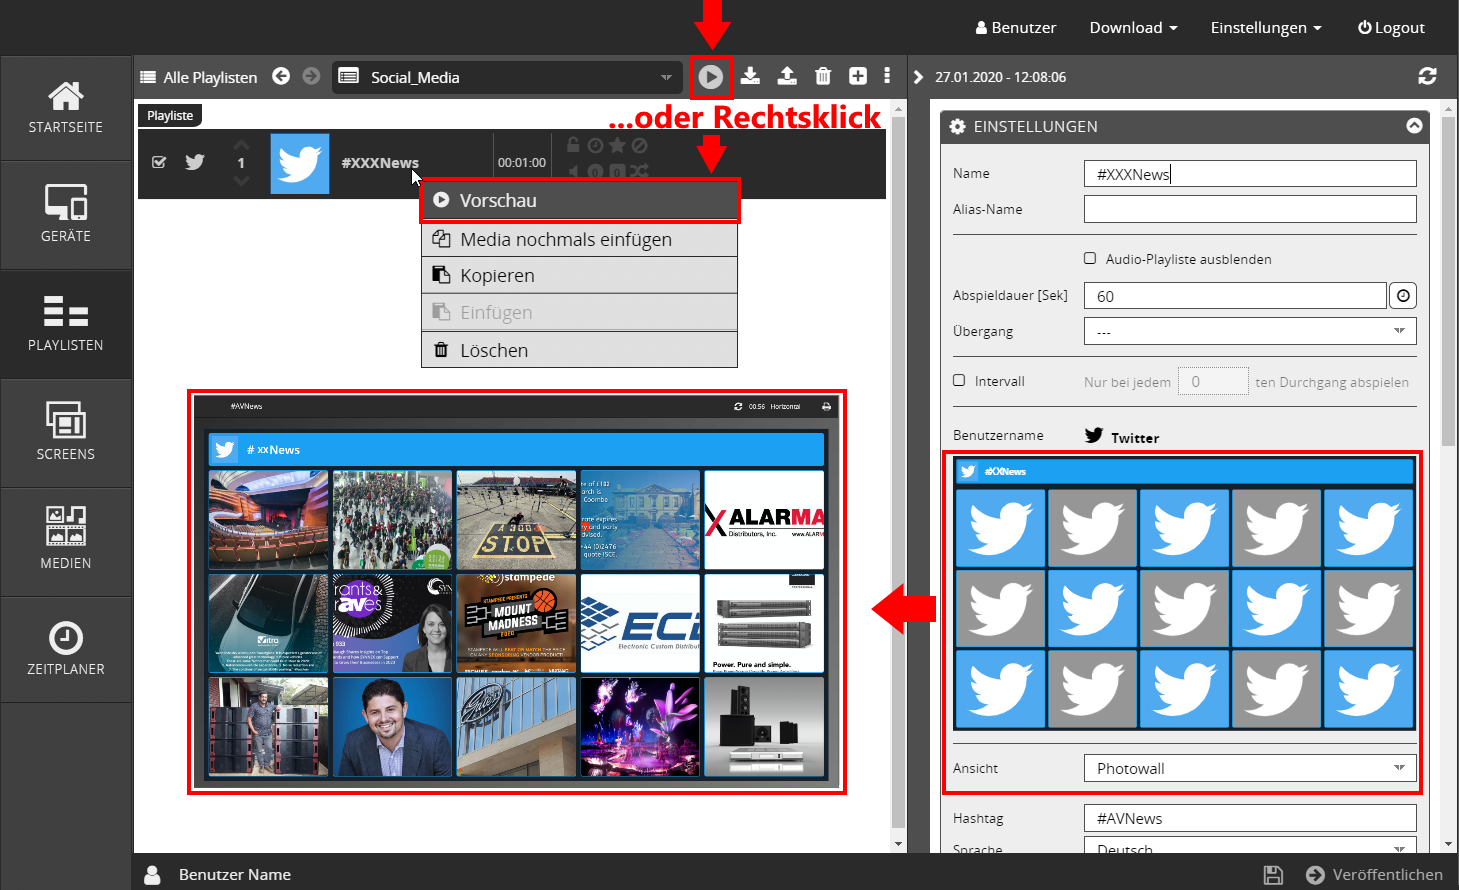
Task: Go to the Screens section
Action: 66,433
